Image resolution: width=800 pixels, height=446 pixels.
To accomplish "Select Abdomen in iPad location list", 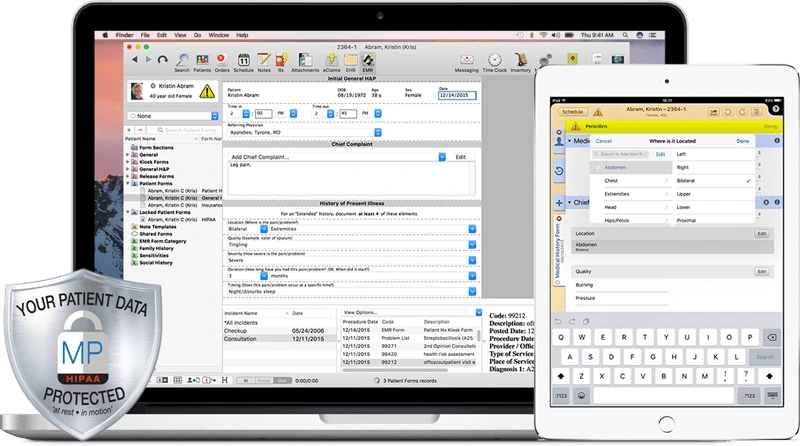I will coord(631,167).
